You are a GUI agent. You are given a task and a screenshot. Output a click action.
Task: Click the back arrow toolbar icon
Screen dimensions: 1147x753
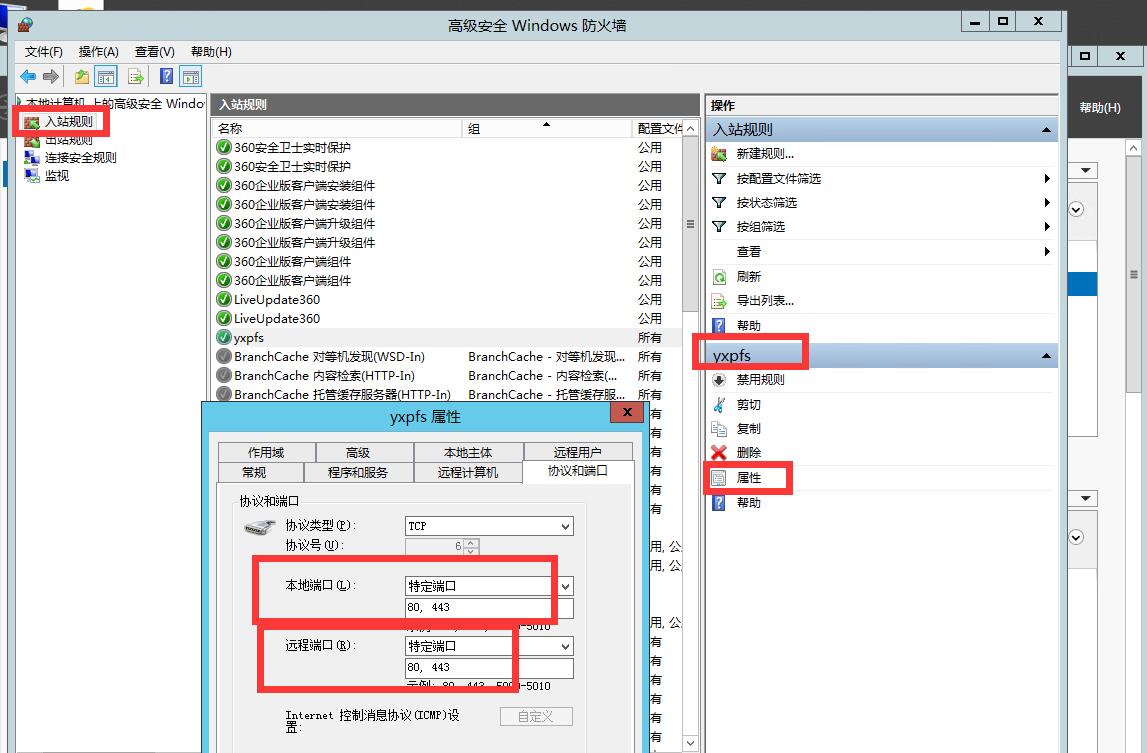(x=28, y=76)
